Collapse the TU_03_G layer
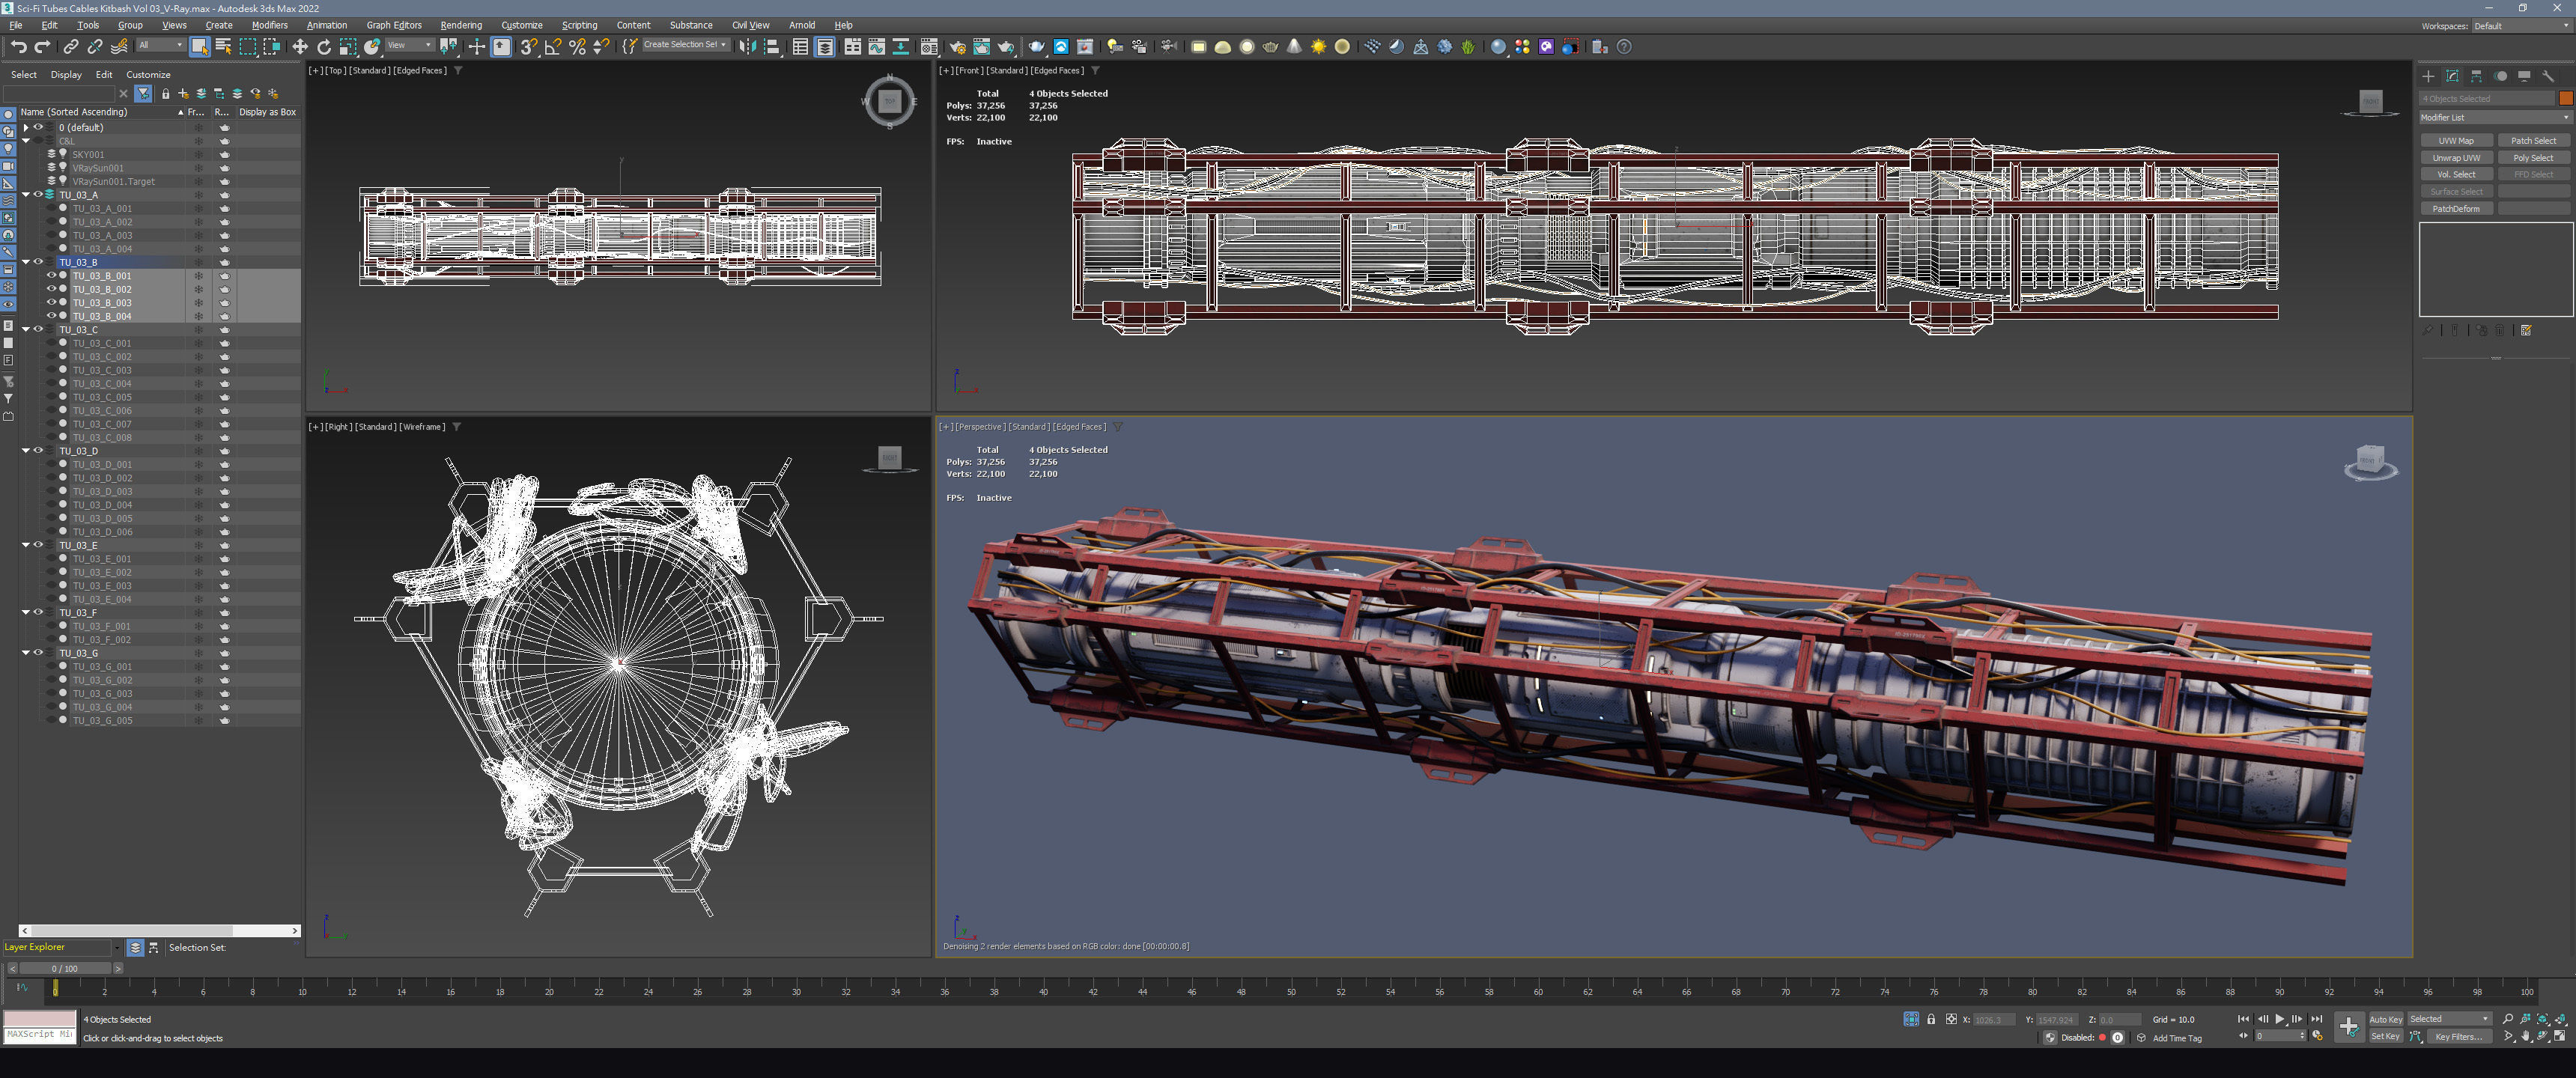 pyautogui.click(x=26, y=653)
